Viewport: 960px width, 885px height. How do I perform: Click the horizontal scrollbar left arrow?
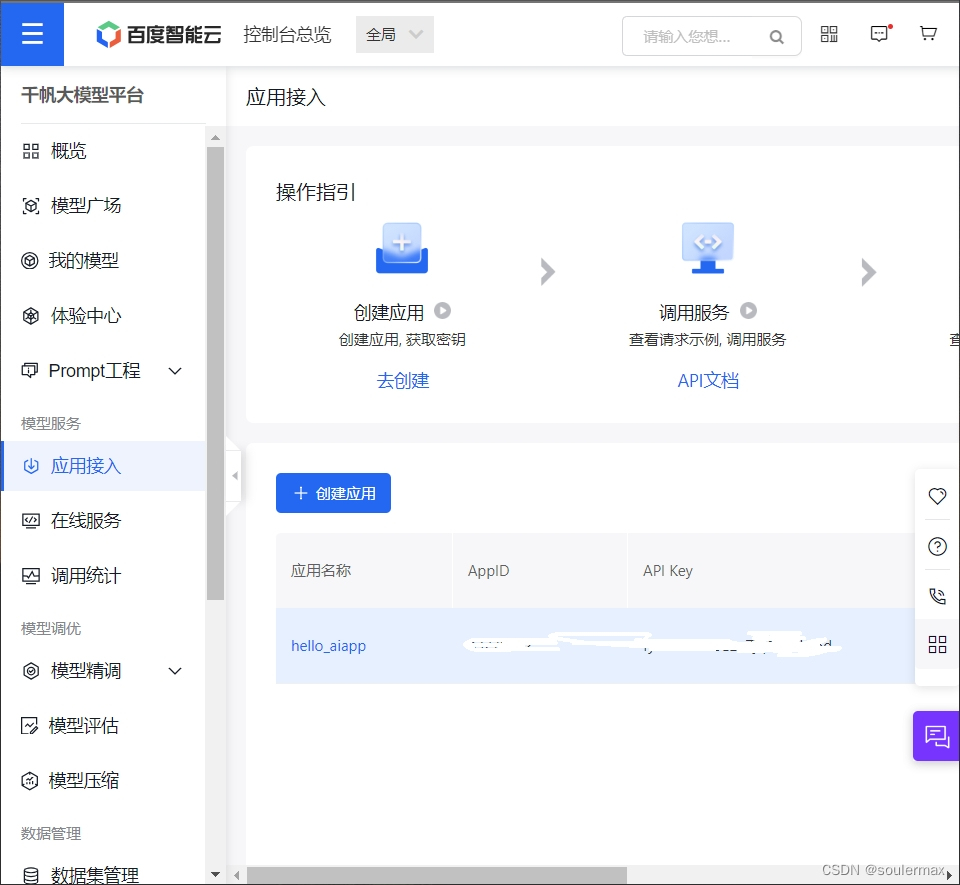(x=237, y=875)
